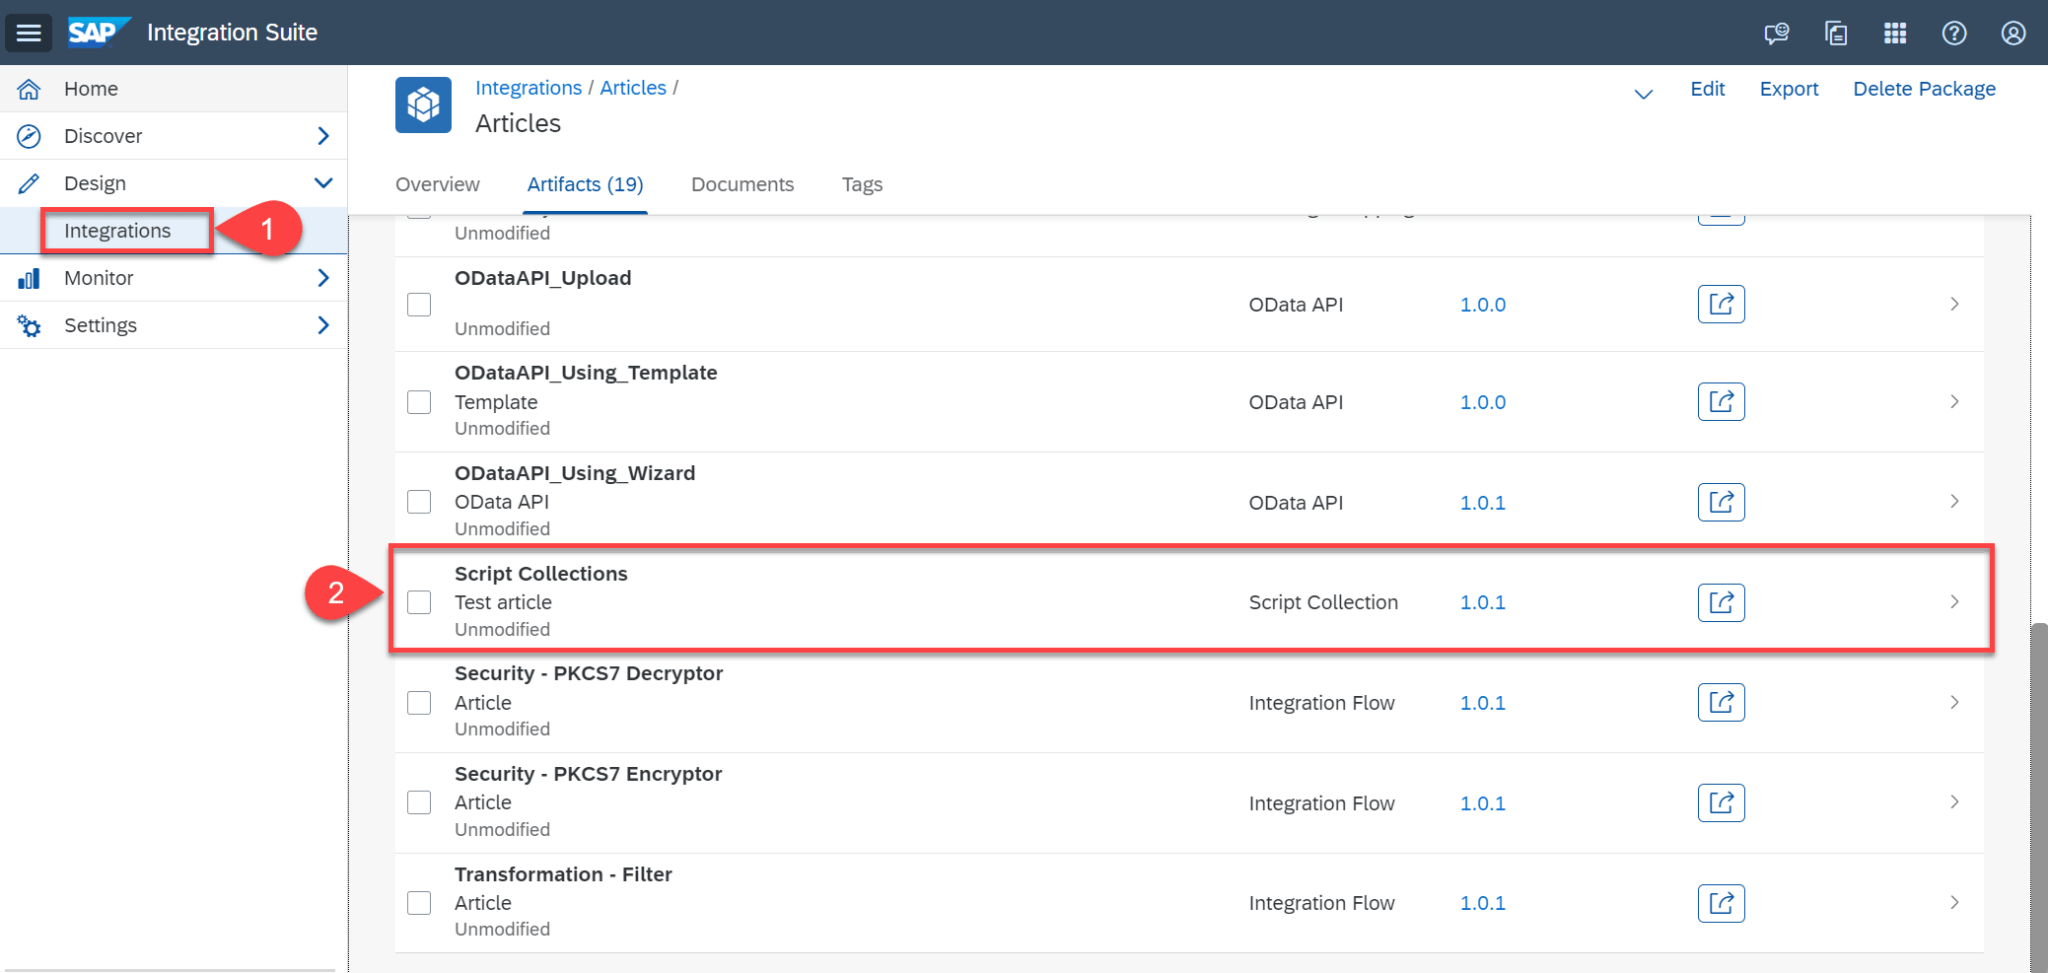Tick the Transformation - Filter checkbox
This screenshot has height=973, width=2048.
pyautogui.click(x=419, y=903)
